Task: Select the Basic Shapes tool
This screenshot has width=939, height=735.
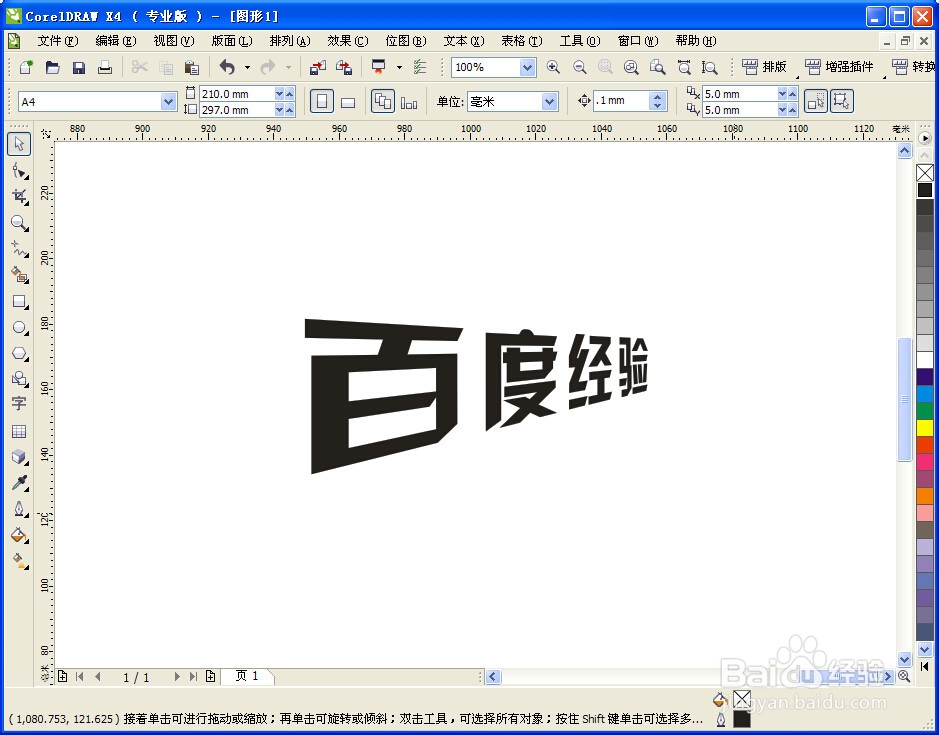Action: tap(19, 379)
